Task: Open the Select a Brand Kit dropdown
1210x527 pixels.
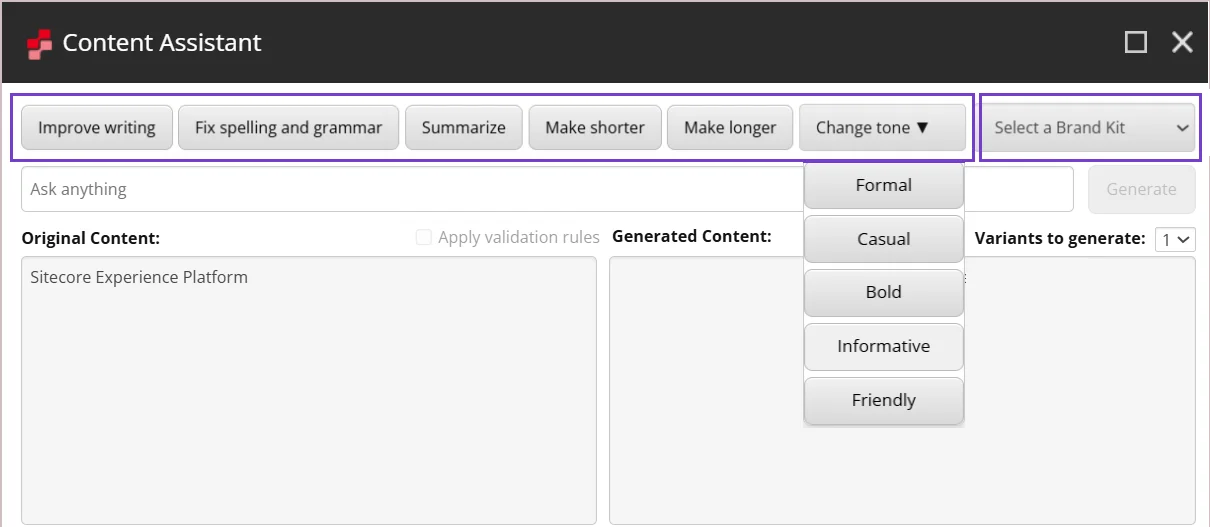Action: pyautogui.click(x=1089, y=127)
